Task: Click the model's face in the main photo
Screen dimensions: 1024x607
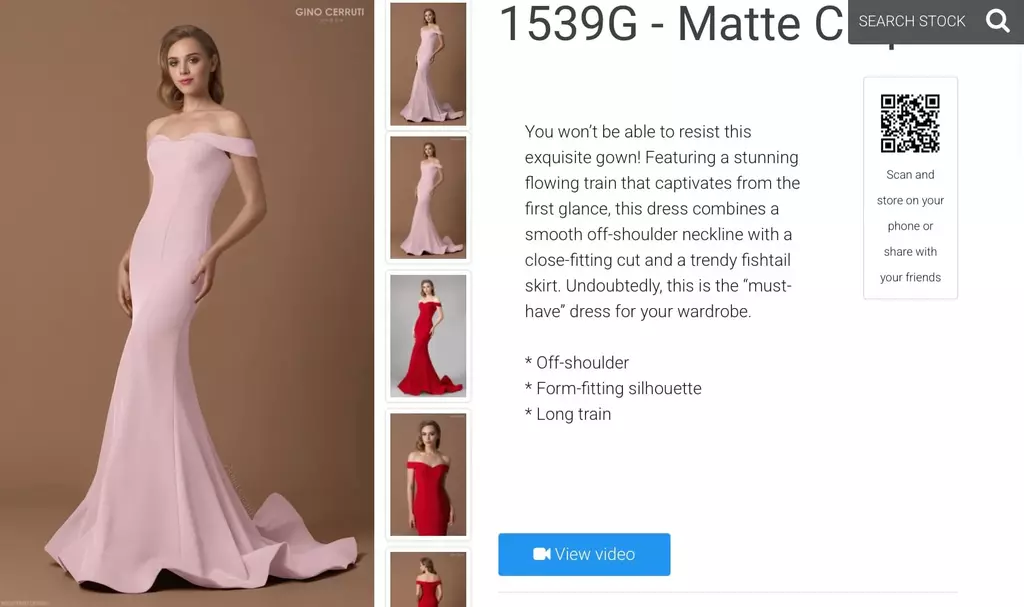Action: (189, 68)
